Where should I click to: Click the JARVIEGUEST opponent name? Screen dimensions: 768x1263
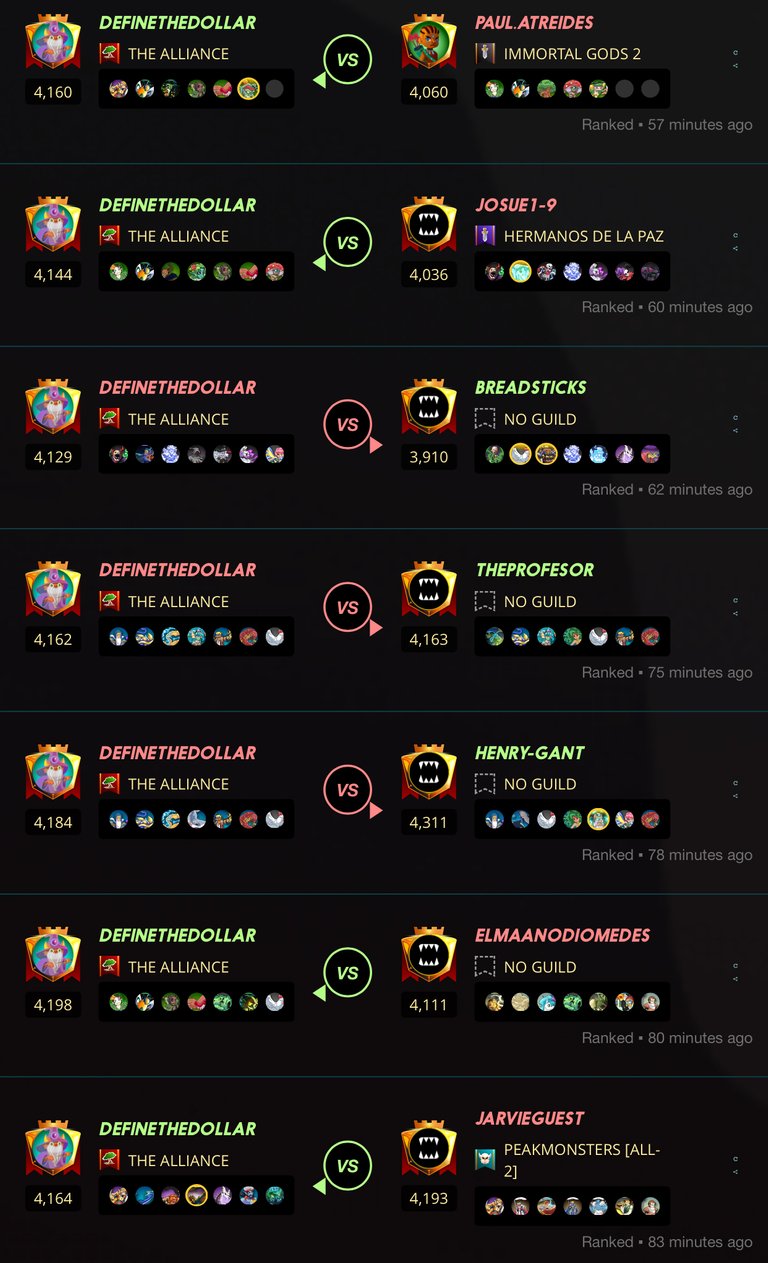coord(529,1119)
